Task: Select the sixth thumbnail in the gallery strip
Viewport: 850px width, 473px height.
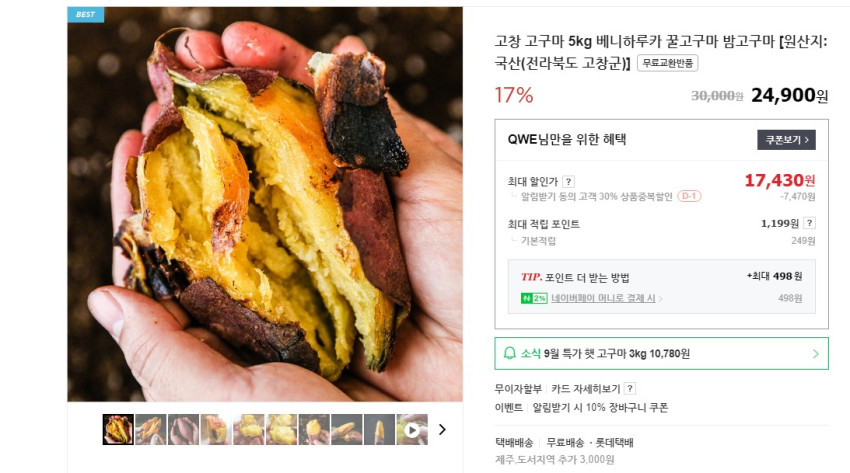Action: pos(281,430)
